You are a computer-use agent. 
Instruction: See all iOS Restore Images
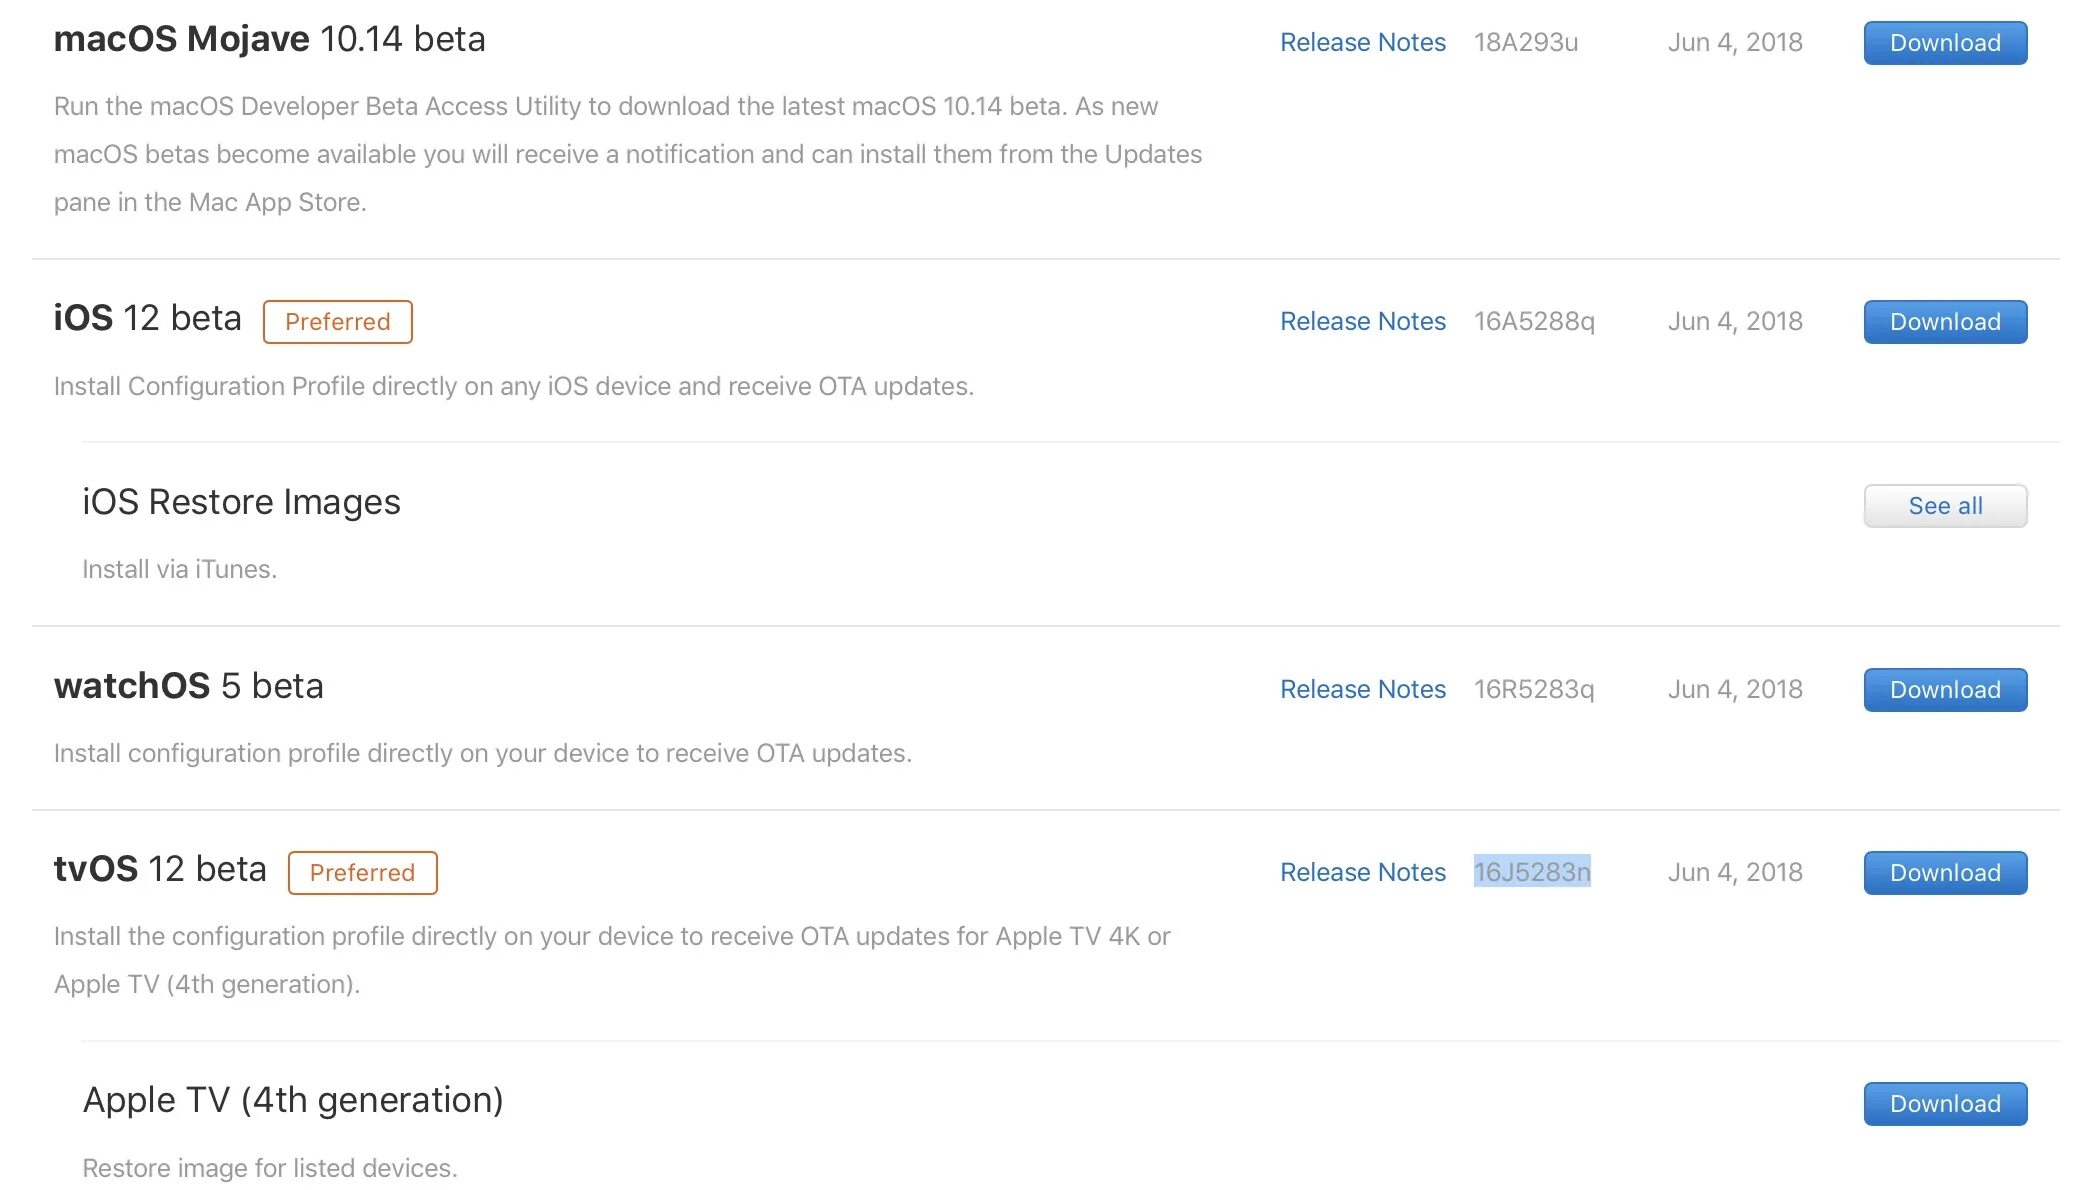pyautogui.click(x=1944, y=506)
